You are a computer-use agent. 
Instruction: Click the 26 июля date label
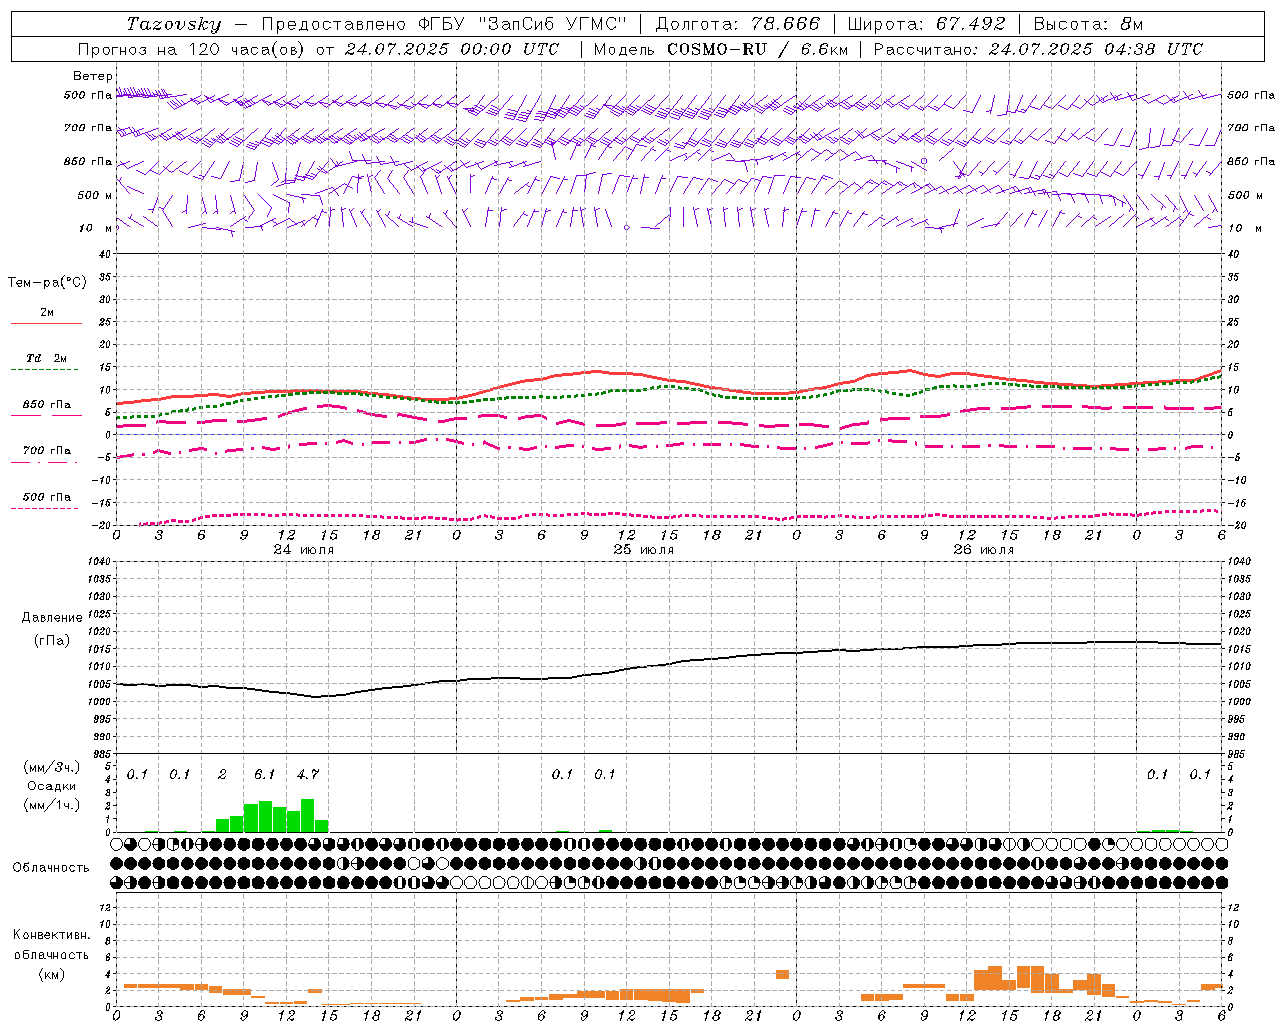[x=984, y=550]
